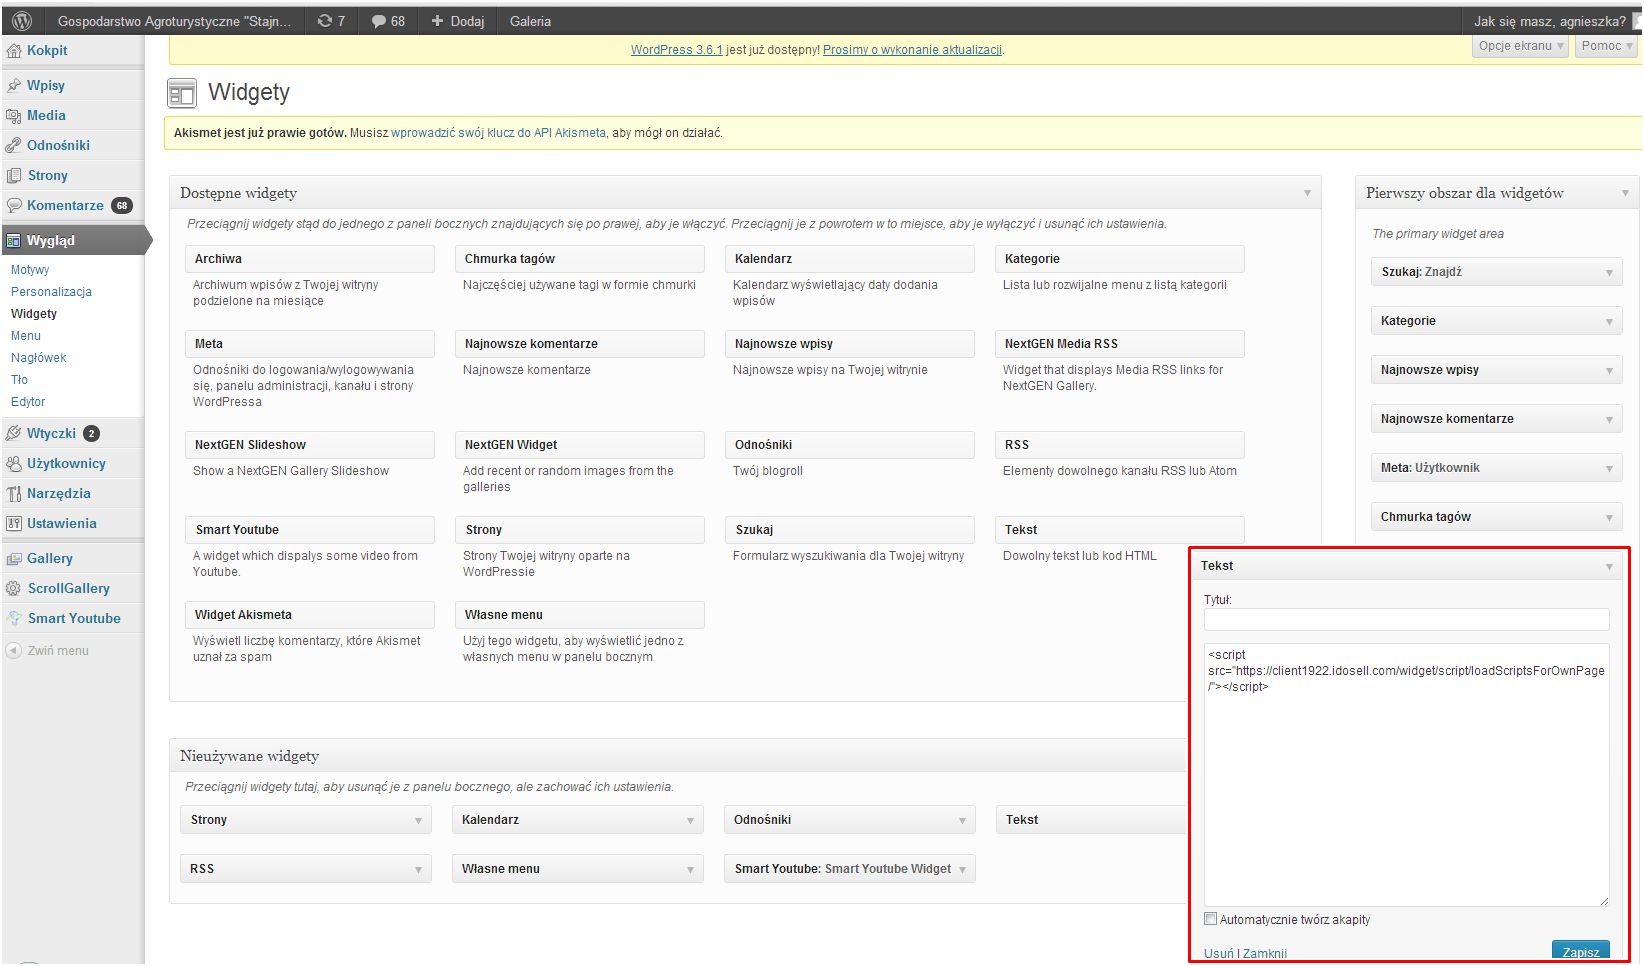Viewport: 1644px width, 966px height.
Task: Click the Tytuł input field
Action: (1406, 620)
